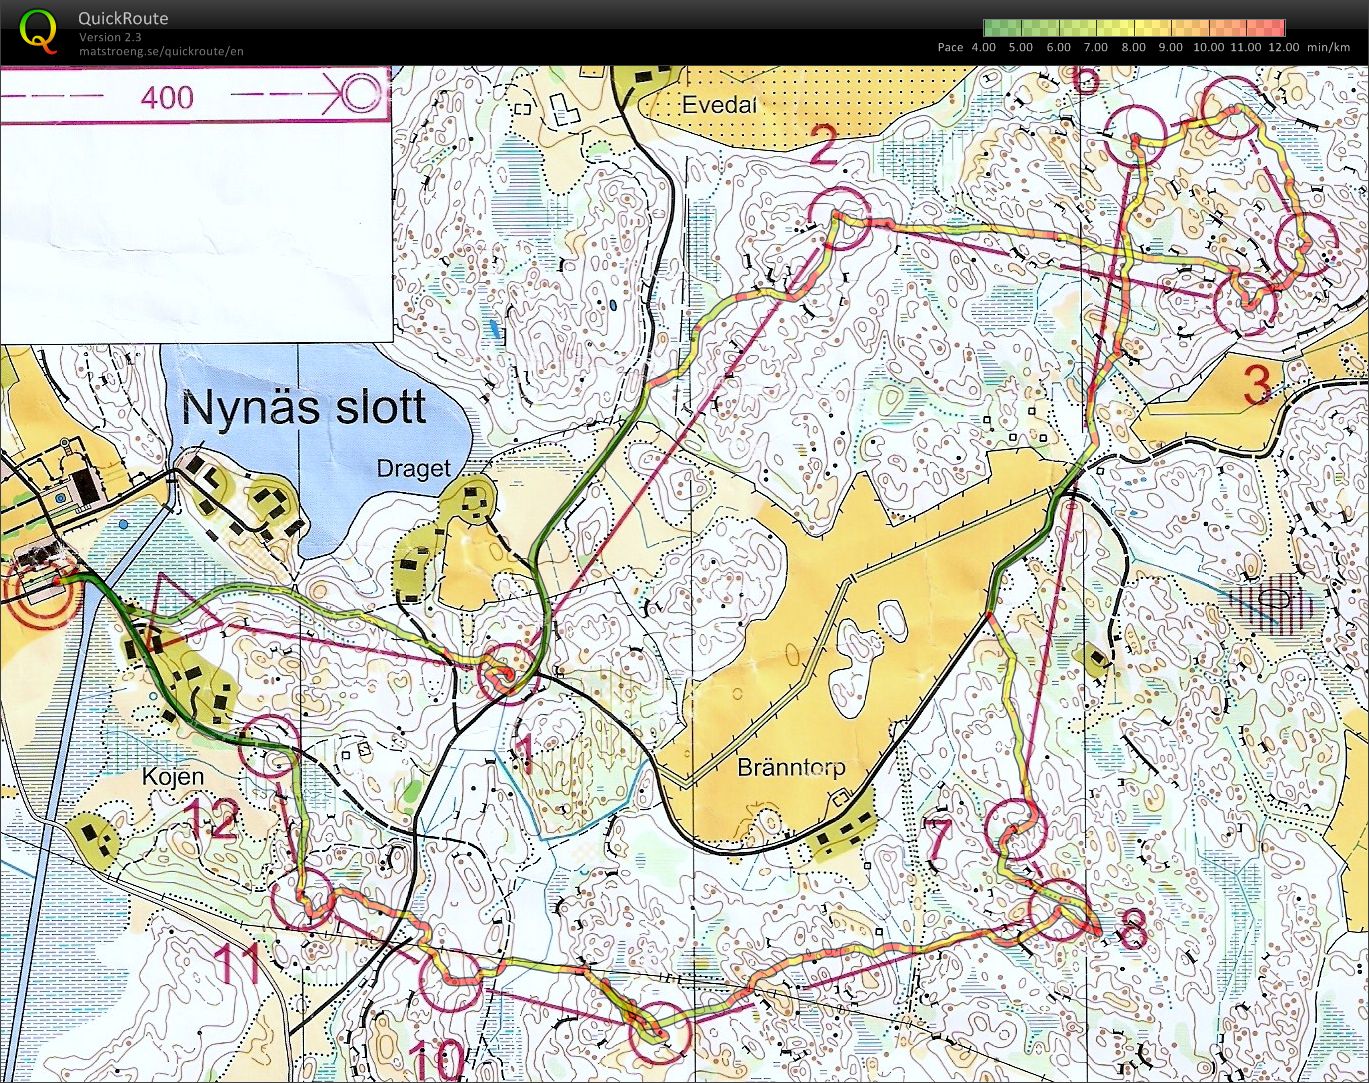This screenshot has height=1083, width=1369.
Task: Click the Pace legend label
Action: click(950, 47)
